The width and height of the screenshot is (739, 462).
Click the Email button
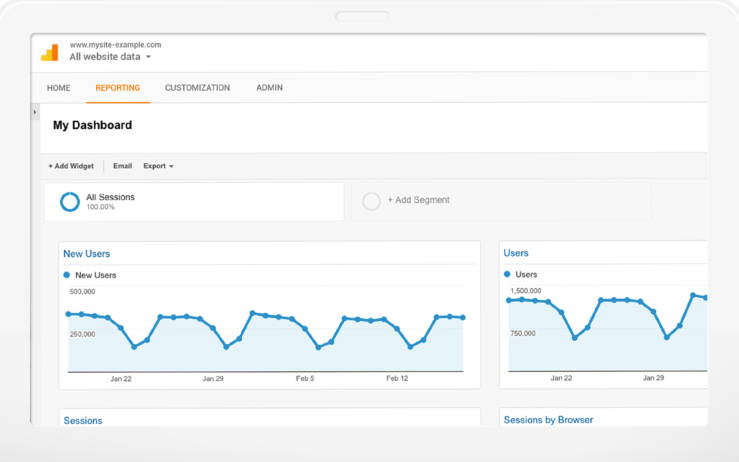(x=122, y=166)
